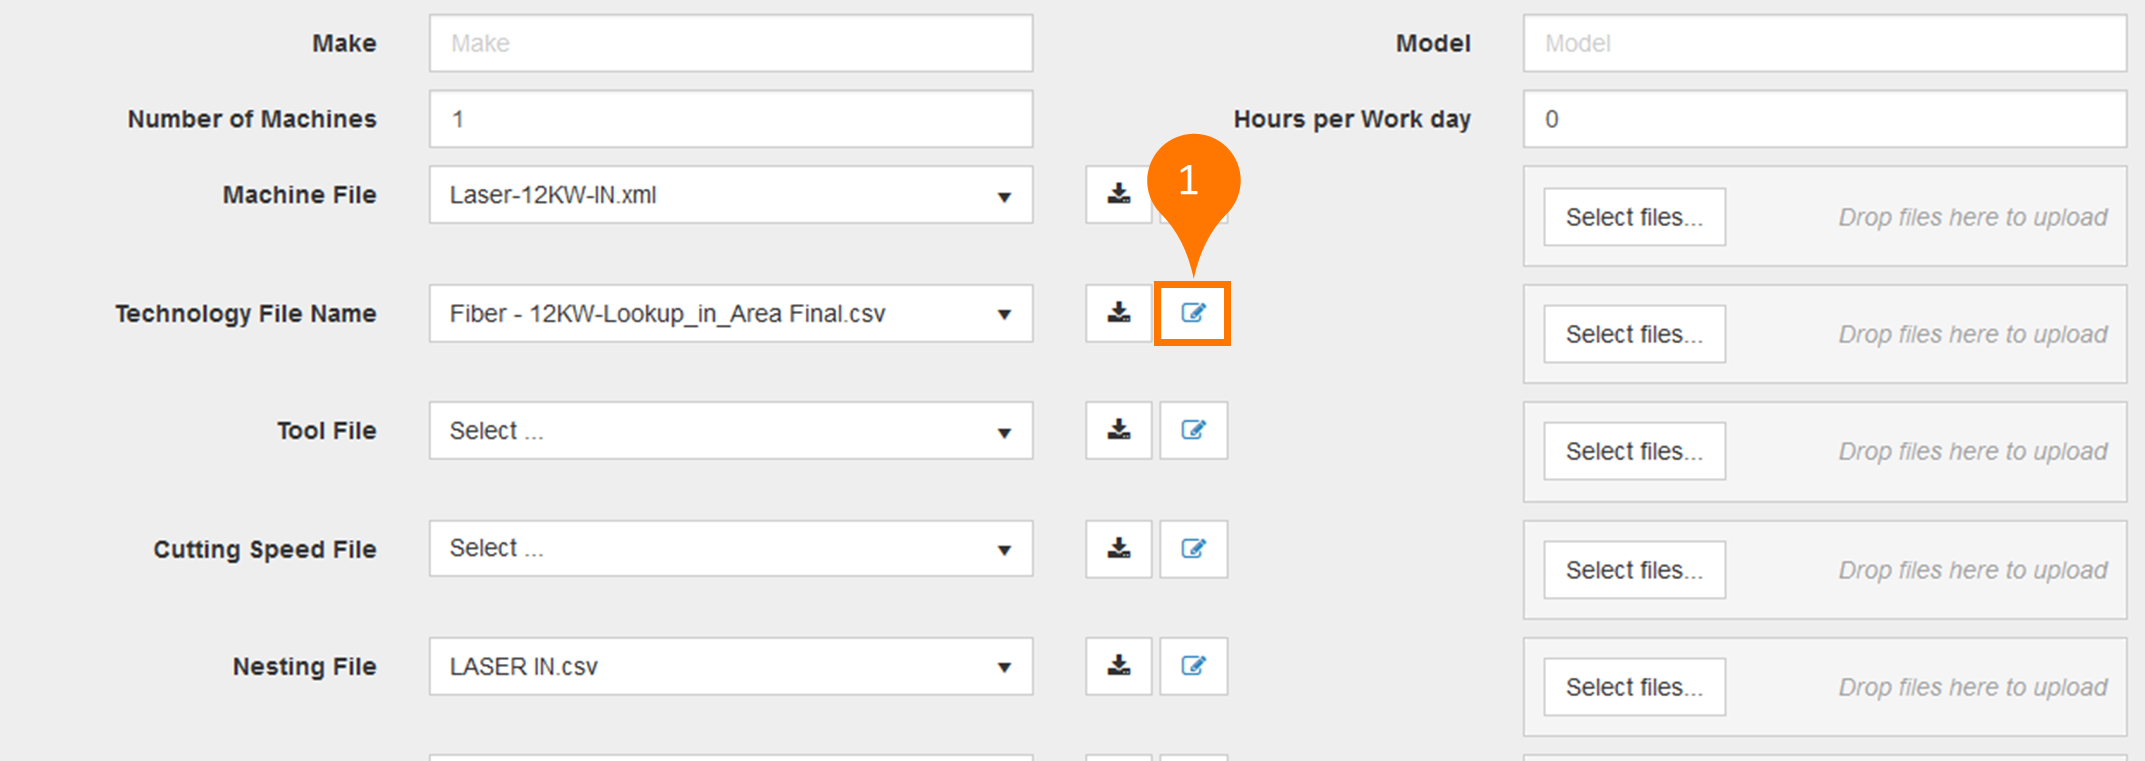Click Select files for Technology File upload

coord(1634,334)
